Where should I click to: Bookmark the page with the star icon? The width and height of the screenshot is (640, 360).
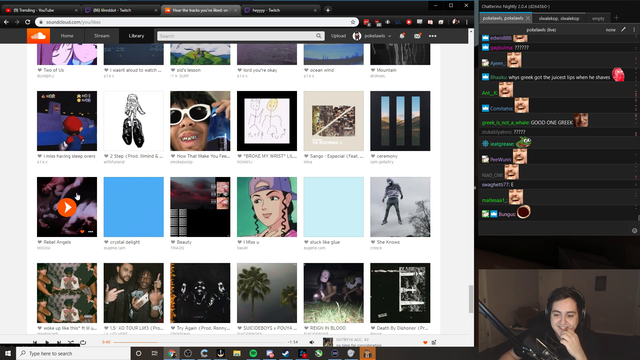[x=353, y=22]
